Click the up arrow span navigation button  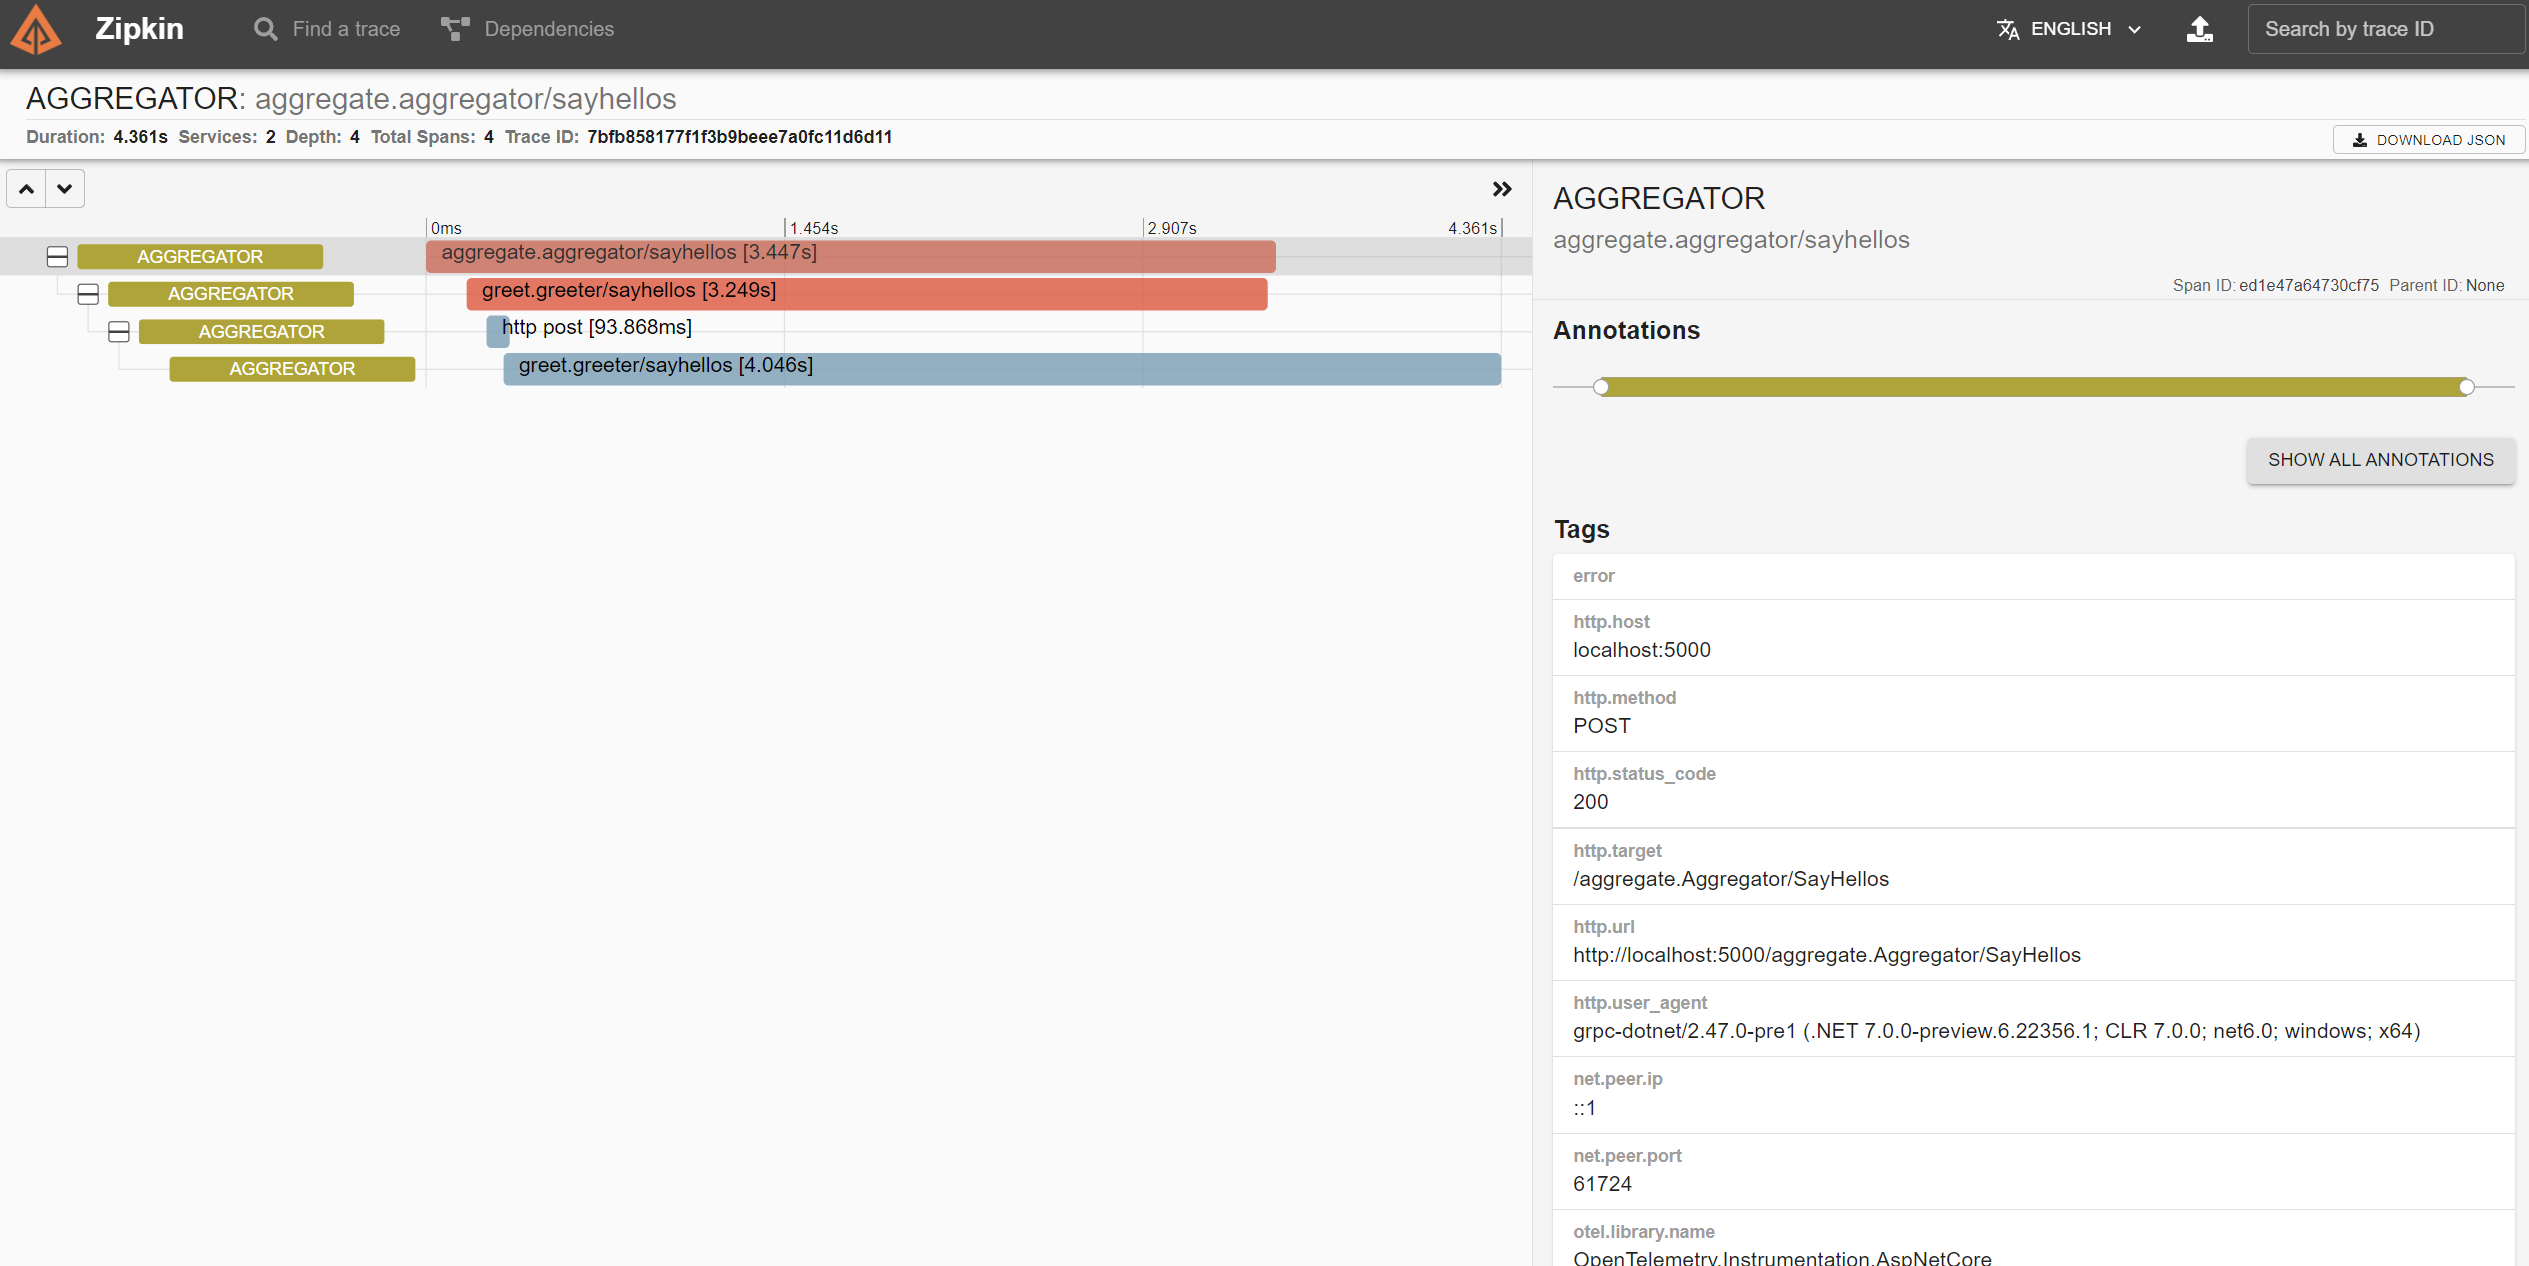tap(27, 189)
